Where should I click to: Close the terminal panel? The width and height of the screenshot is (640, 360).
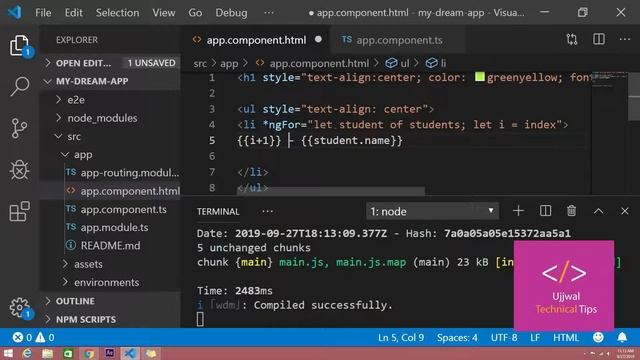(625, 211)
